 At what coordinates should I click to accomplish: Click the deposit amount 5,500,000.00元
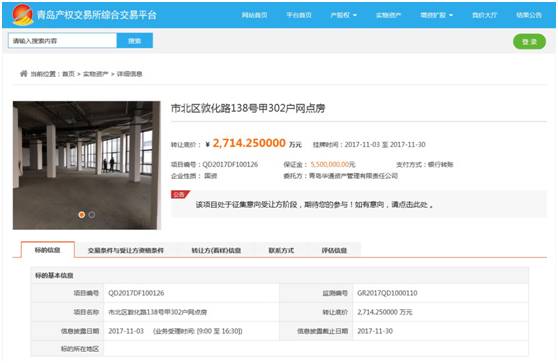click(x=333, y=164)
